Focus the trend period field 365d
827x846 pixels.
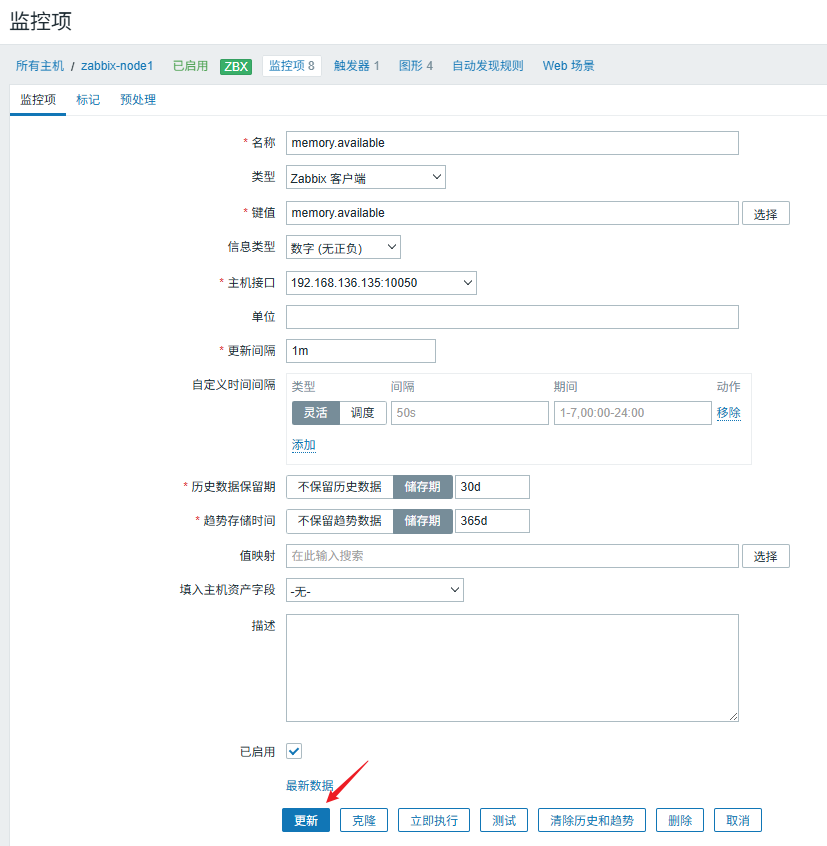point(492,521)
